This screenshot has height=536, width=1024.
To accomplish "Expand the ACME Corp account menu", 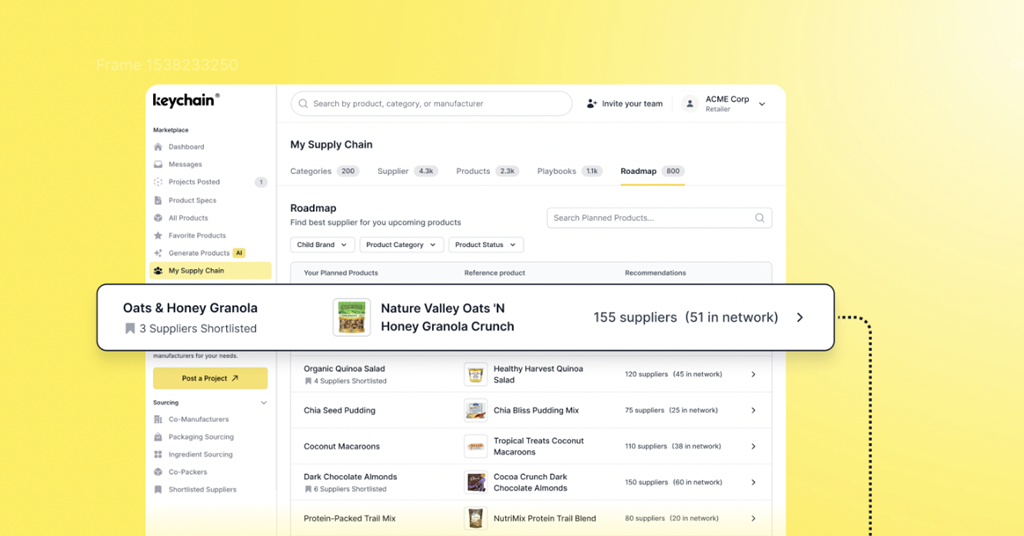I will point(762,104).
